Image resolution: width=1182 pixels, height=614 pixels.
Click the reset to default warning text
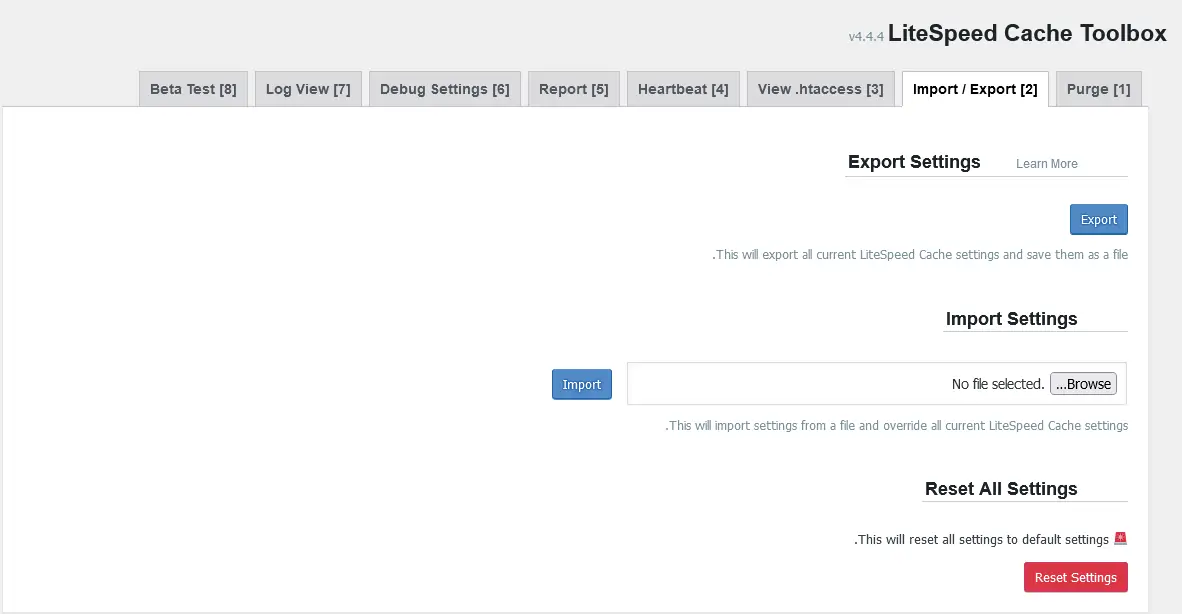tap(981, 539)
